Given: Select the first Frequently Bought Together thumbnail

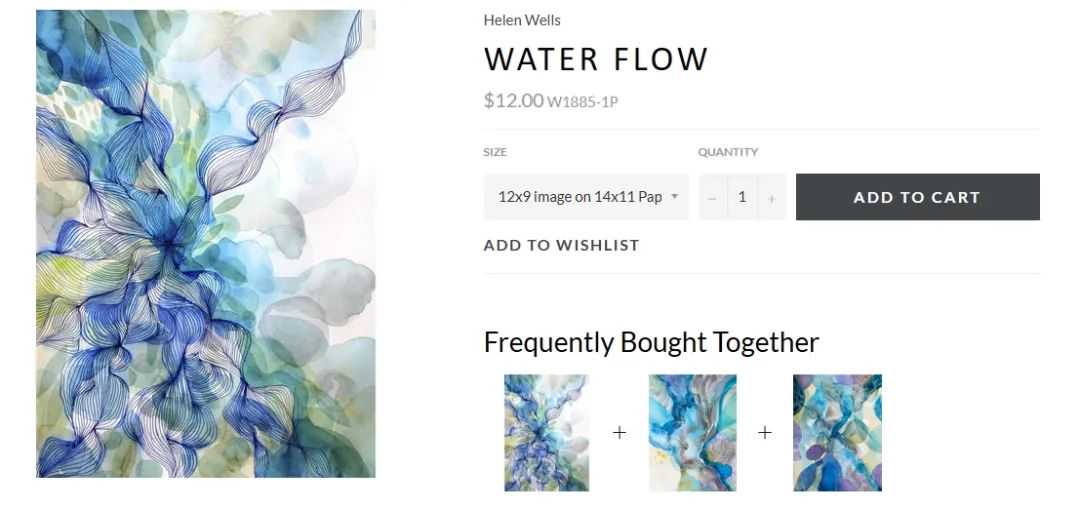Looking at the screenshot, I should click(x=546, y=433).
